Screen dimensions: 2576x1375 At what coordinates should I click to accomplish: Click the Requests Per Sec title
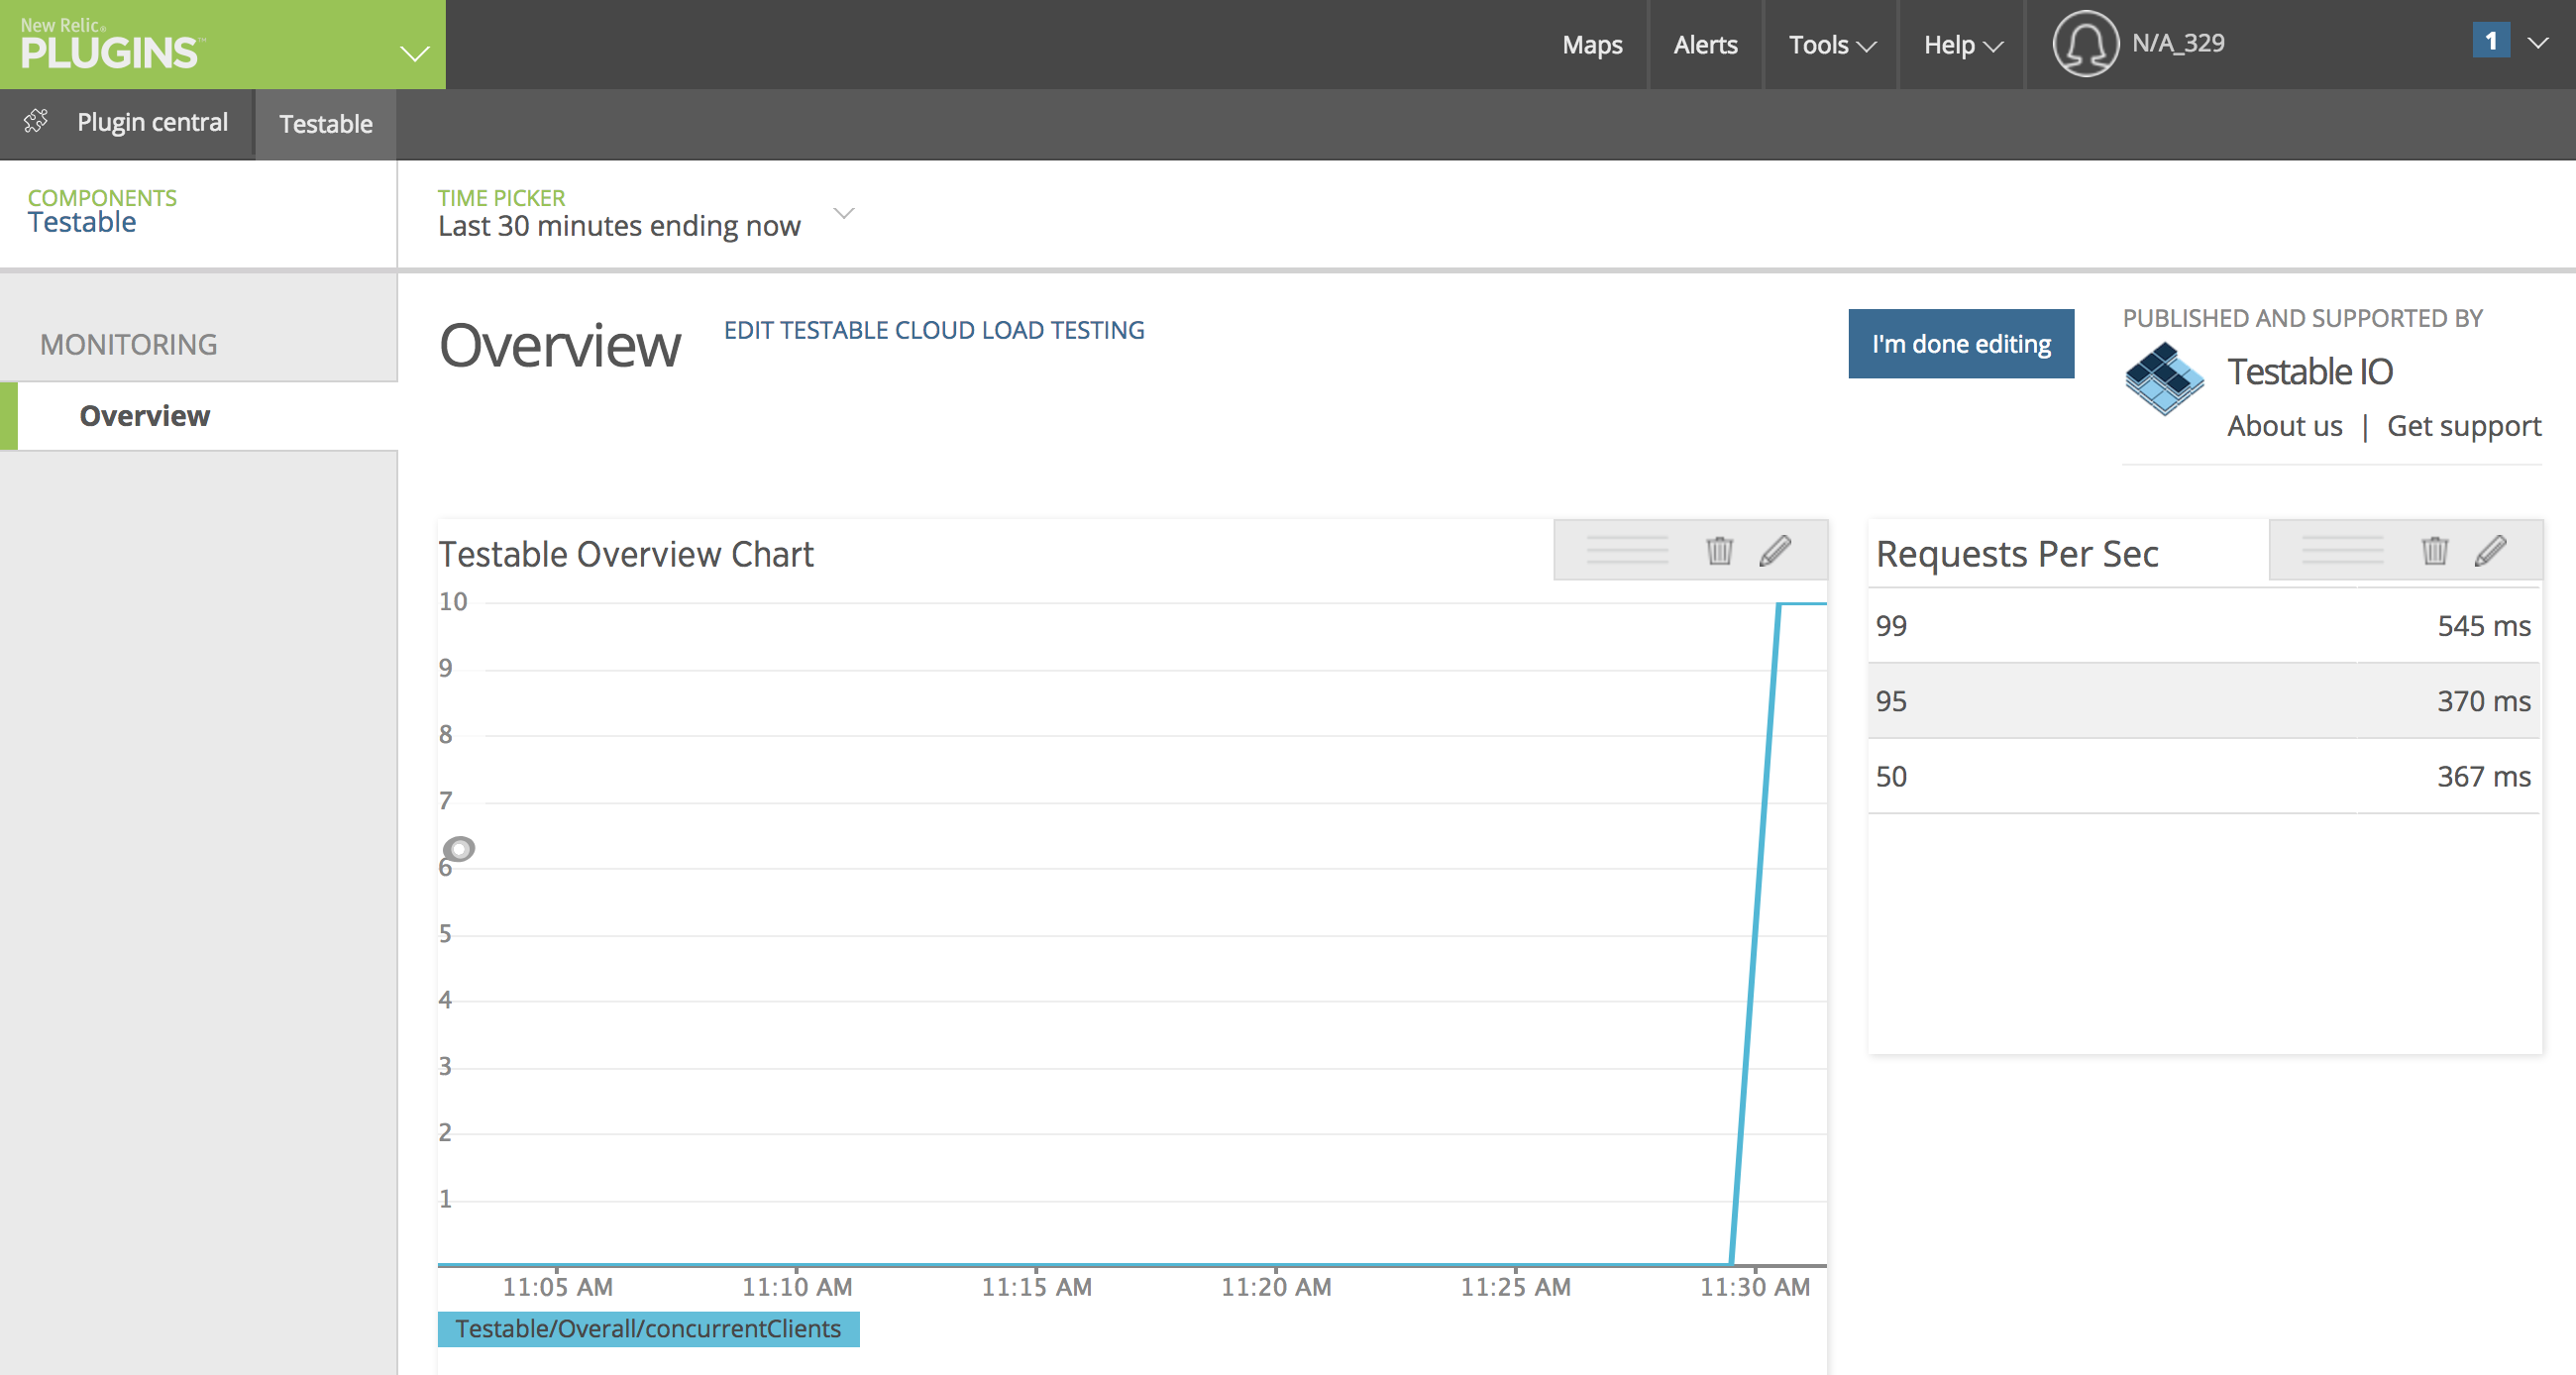click(x=2017, y=554)
